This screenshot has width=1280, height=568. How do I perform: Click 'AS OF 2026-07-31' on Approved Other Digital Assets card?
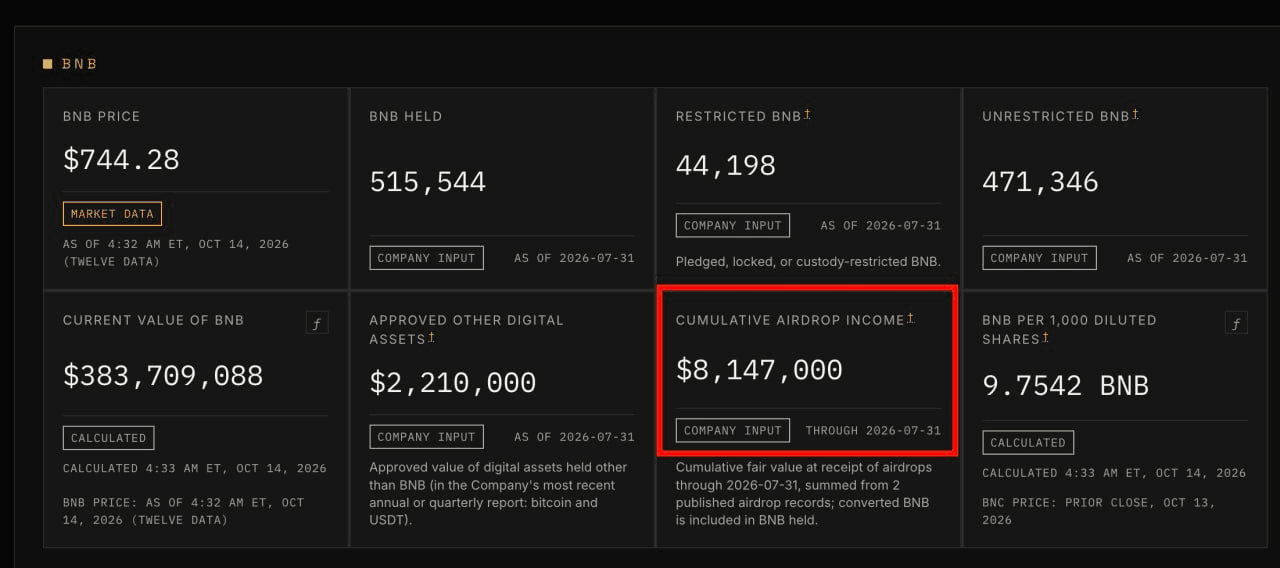tap(574, 437)
